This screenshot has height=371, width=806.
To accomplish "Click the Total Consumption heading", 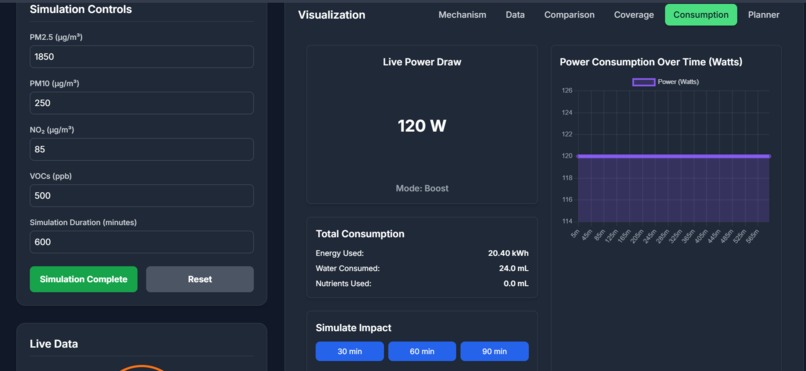I will point(360,234).
